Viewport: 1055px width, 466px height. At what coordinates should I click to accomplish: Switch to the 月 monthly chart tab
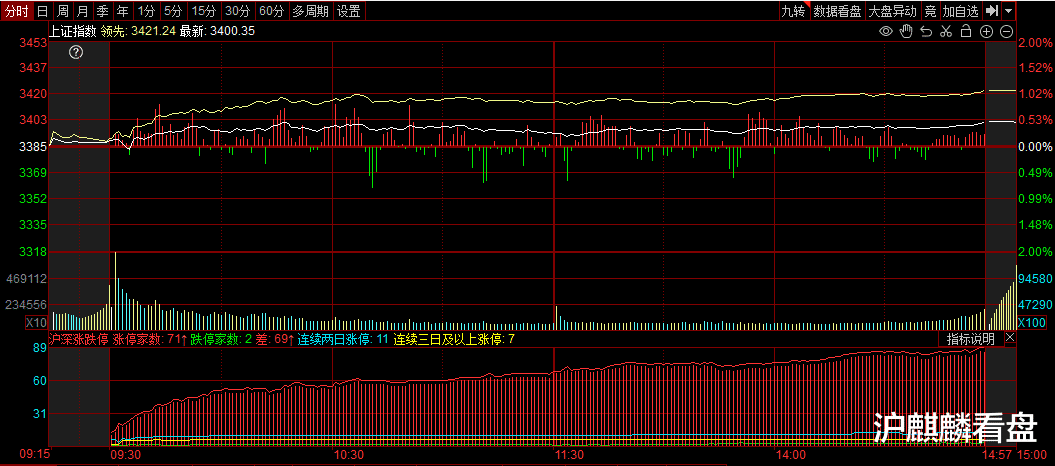(x=82, y=11)
